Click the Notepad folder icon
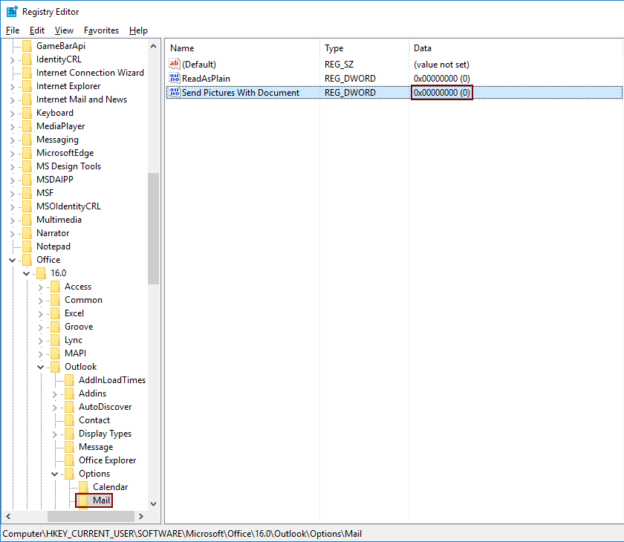 tap(27, 247)
